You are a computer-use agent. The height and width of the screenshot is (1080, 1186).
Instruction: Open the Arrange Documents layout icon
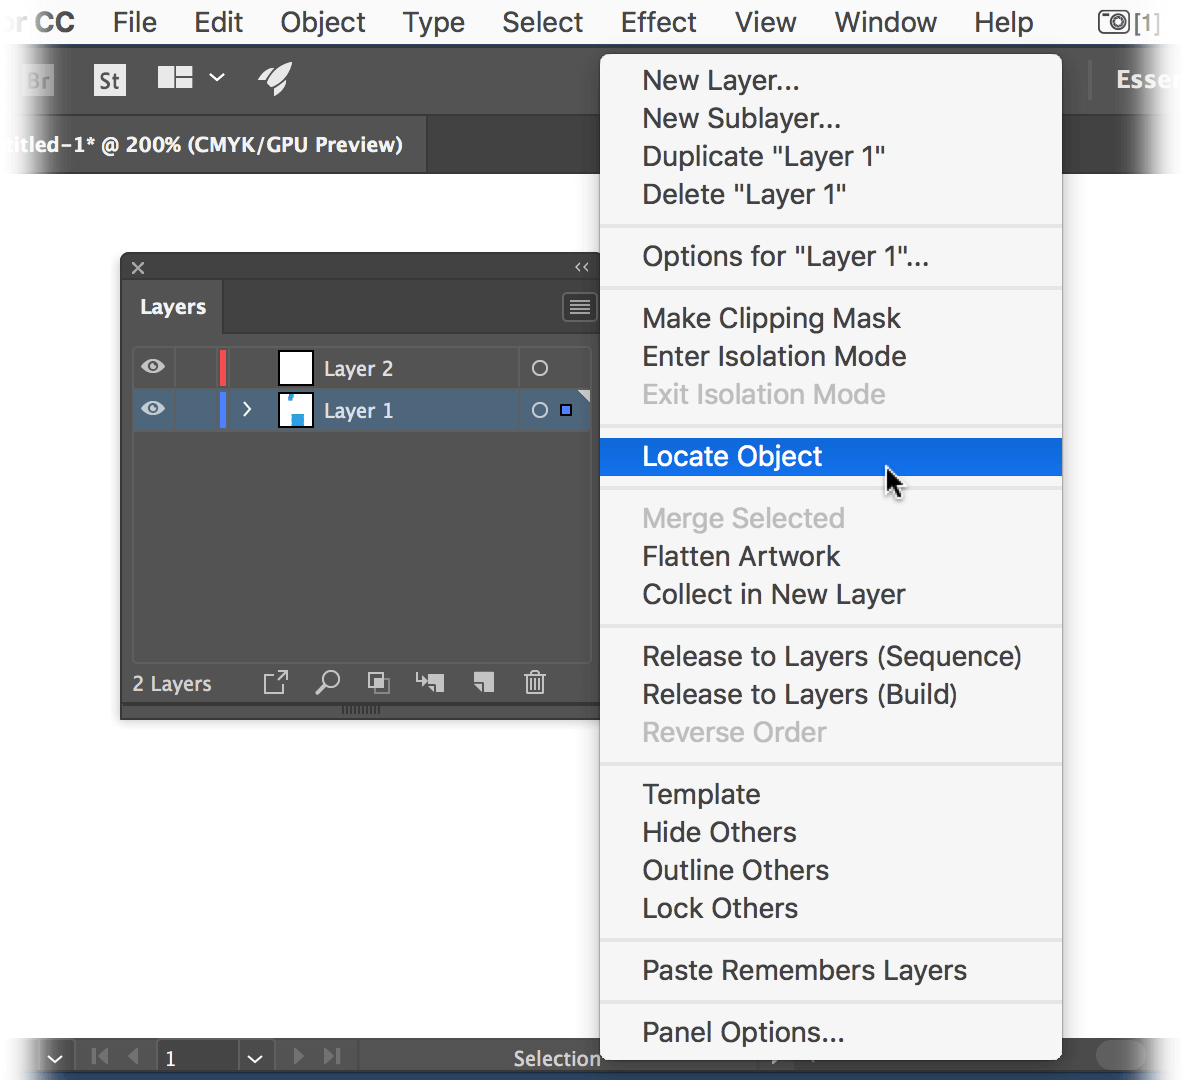pos(175,77)
